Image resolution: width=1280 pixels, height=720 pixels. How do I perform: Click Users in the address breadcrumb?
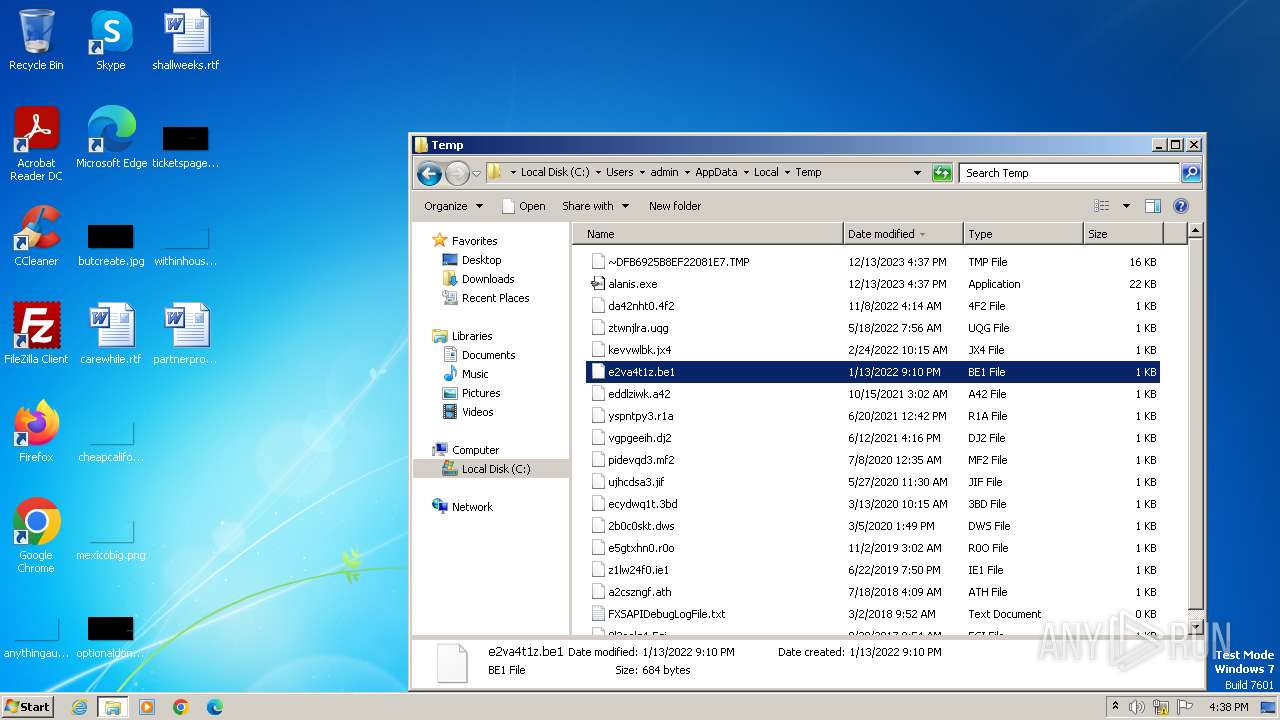tap(620, 172)
